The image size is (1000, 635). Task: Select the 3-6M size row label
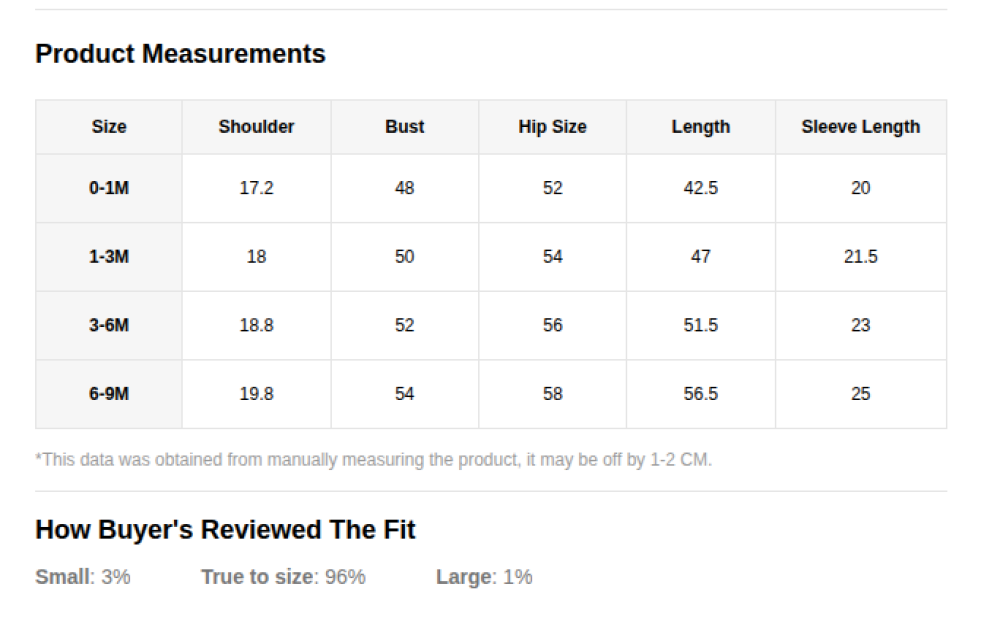[109, 325]
